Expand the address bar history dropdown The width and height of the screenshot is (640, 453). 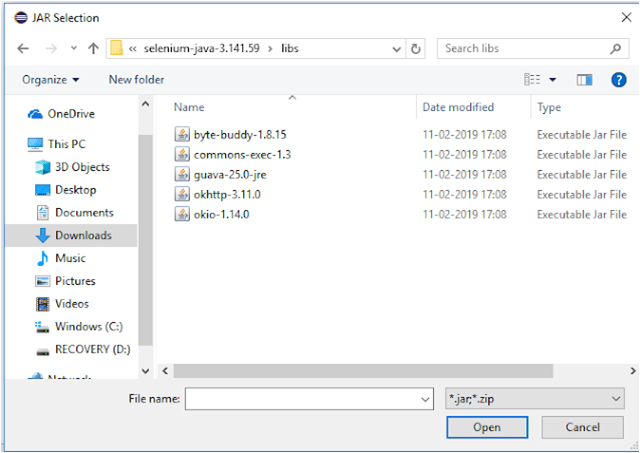click(395, 48)
